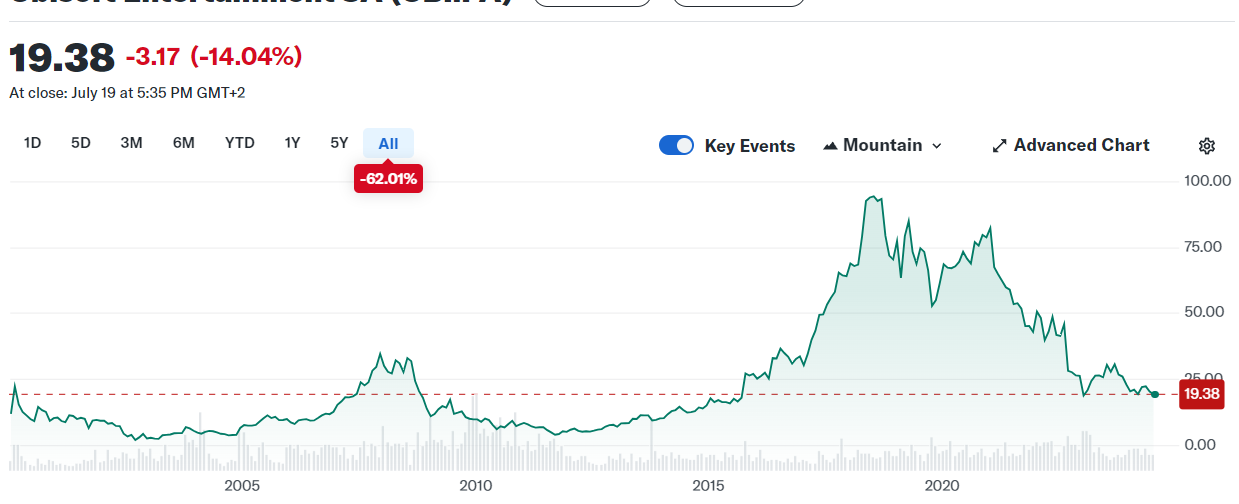Click the Key Events label text
The height and width of the screenshot is (504, 1239).
tap(750, 146)
